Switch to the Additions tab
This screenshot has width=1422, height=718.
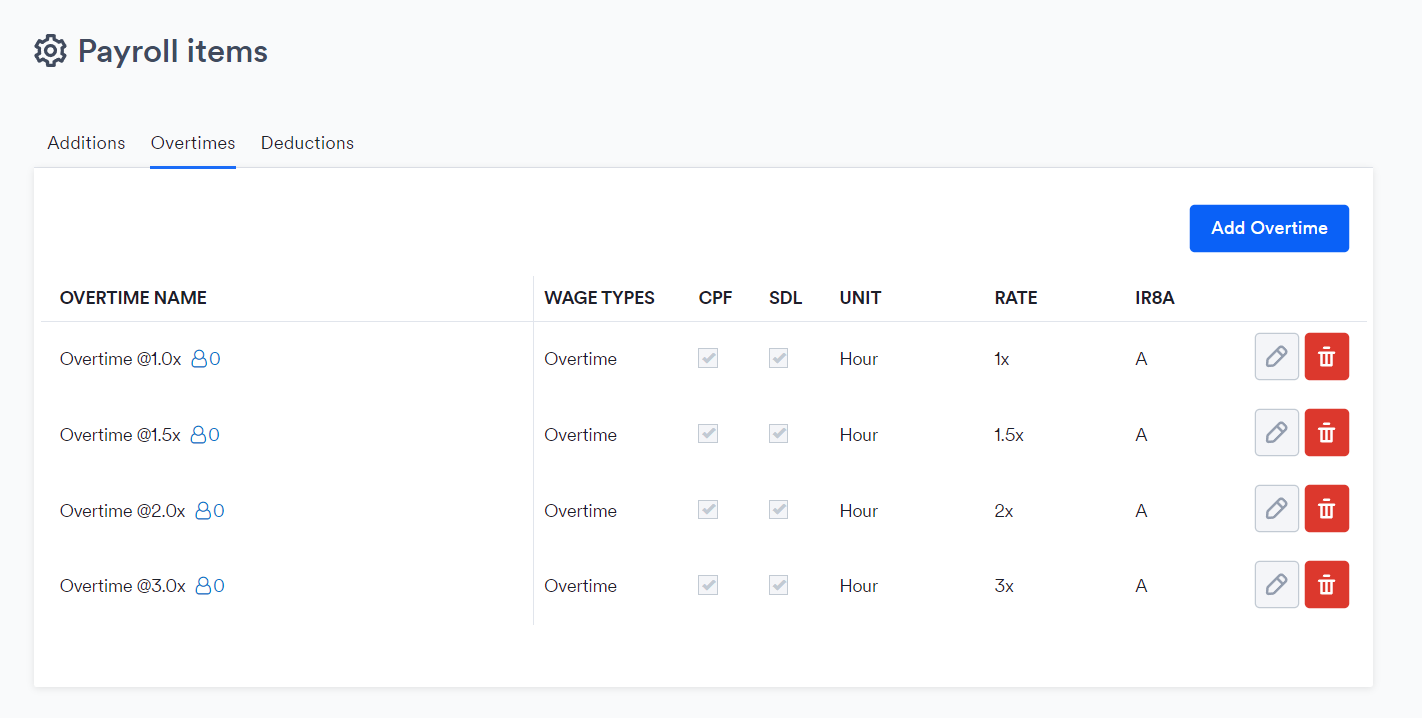[87, 143]
